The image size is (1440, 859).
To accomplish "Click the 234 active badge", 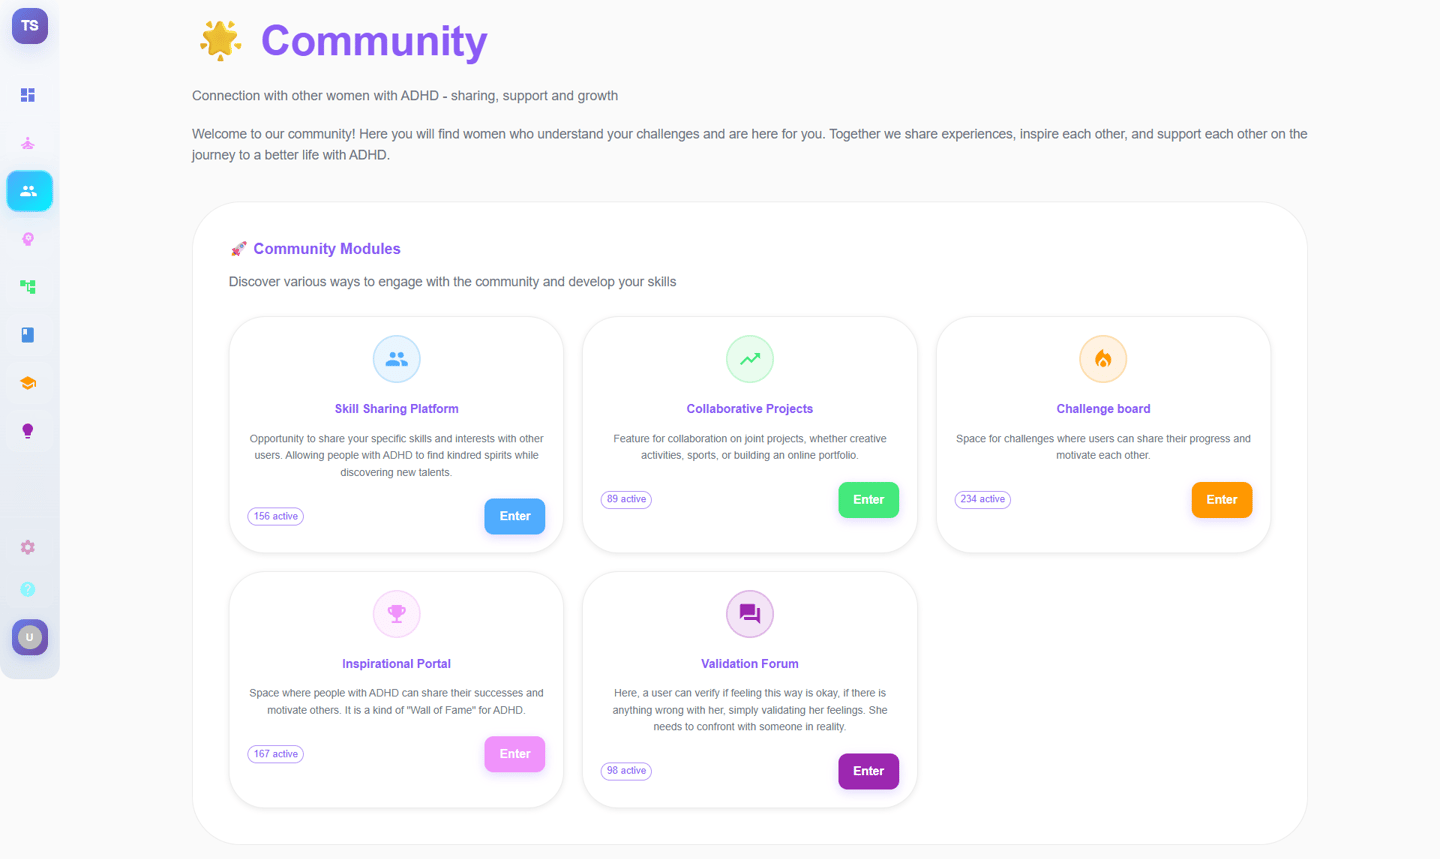I will click(x=982, y=499).
